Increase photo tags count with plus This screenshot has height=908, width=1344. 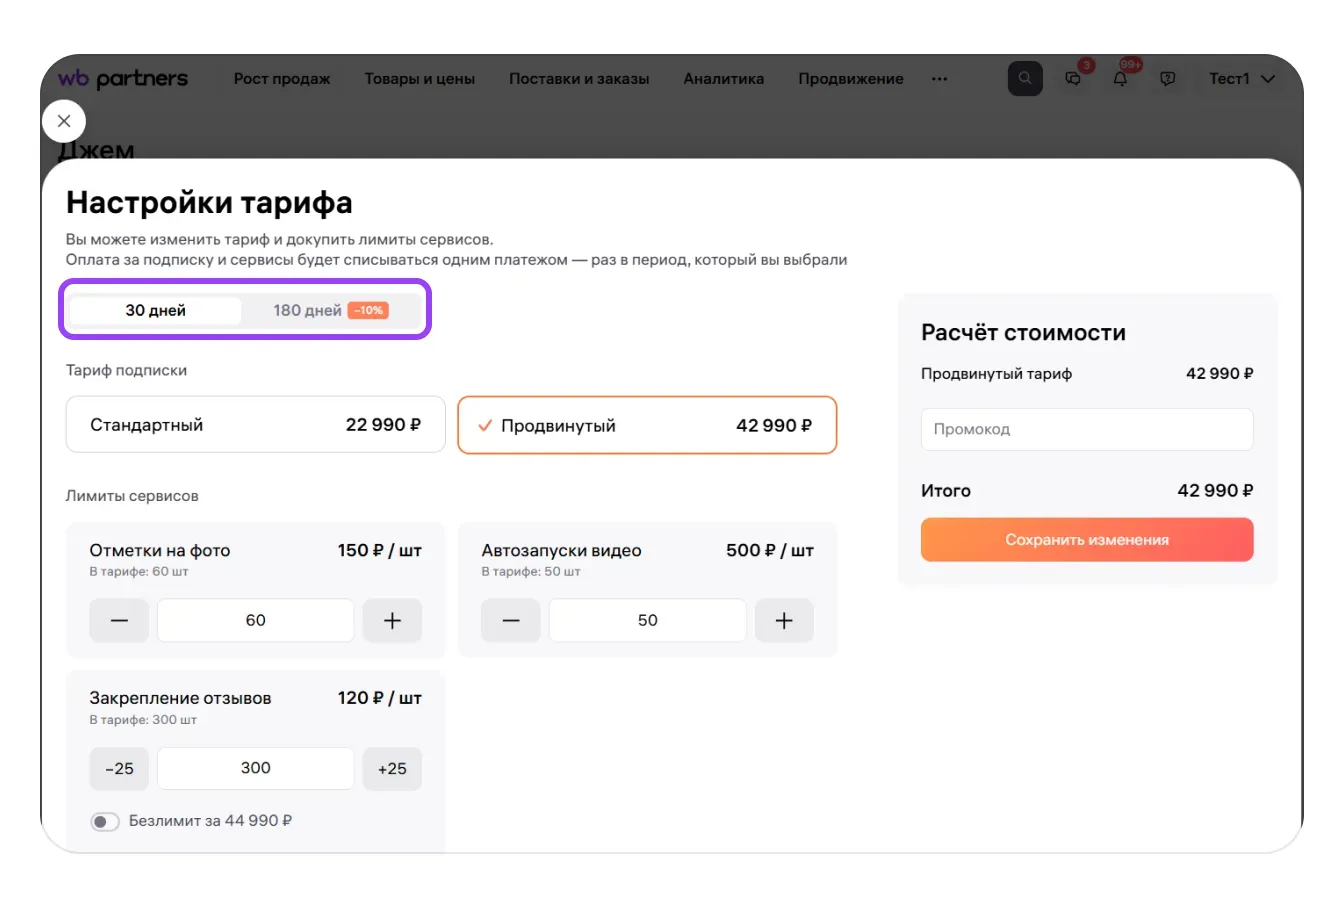pyautogui.click(x=392, y=620)
